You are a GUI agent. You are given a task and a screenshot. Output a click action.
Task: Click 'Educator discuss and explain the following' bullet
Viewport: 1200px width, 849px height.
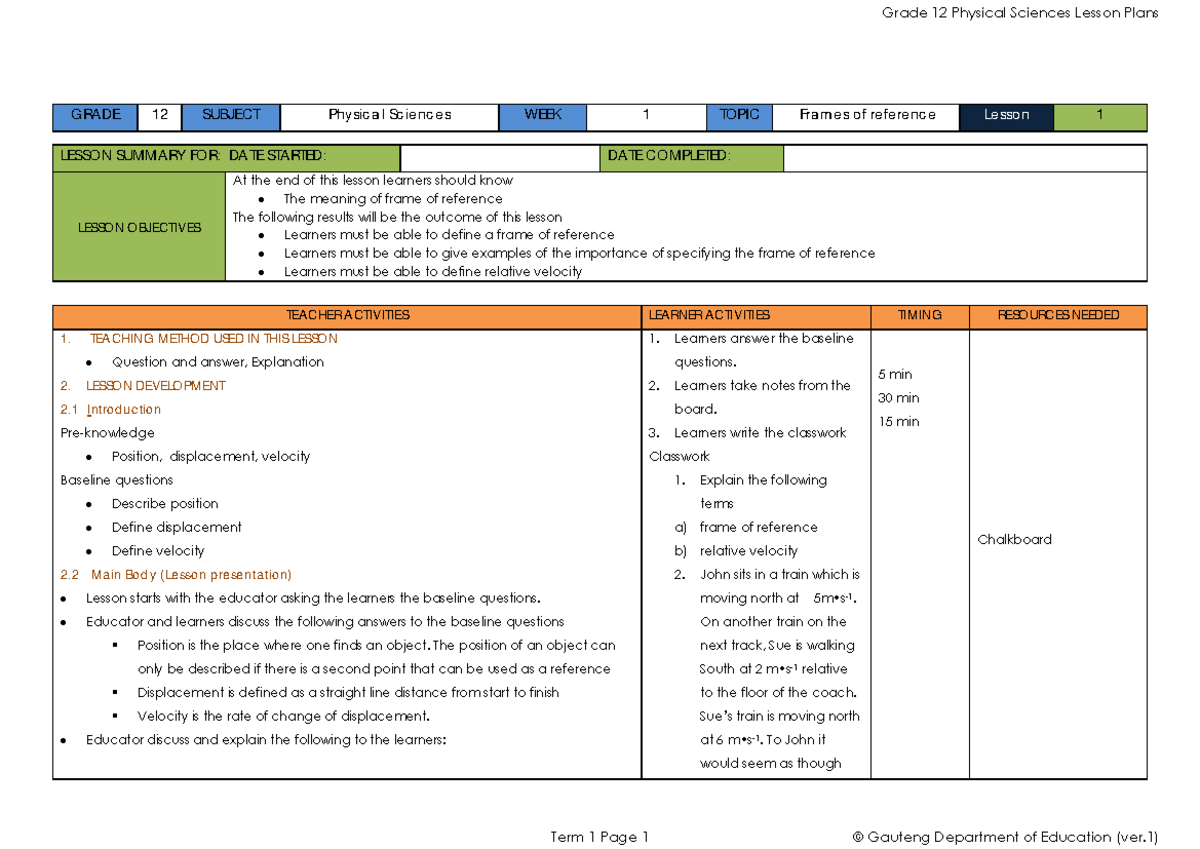tap(265, 740)
